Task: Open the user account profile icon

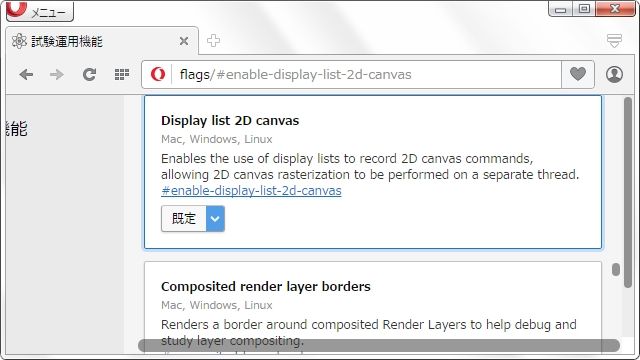Action: click(x=614, y=75)
